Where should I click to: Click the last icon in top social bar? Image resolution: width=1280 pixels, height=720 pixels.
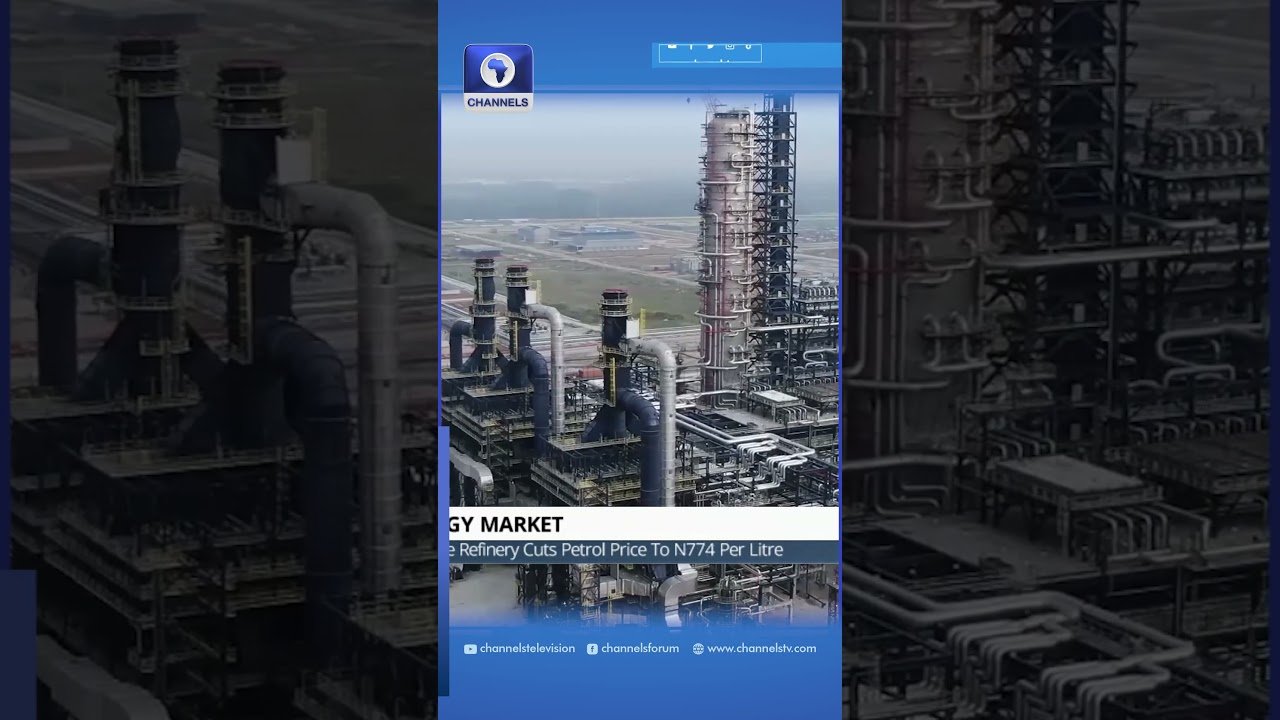point(748,46)
